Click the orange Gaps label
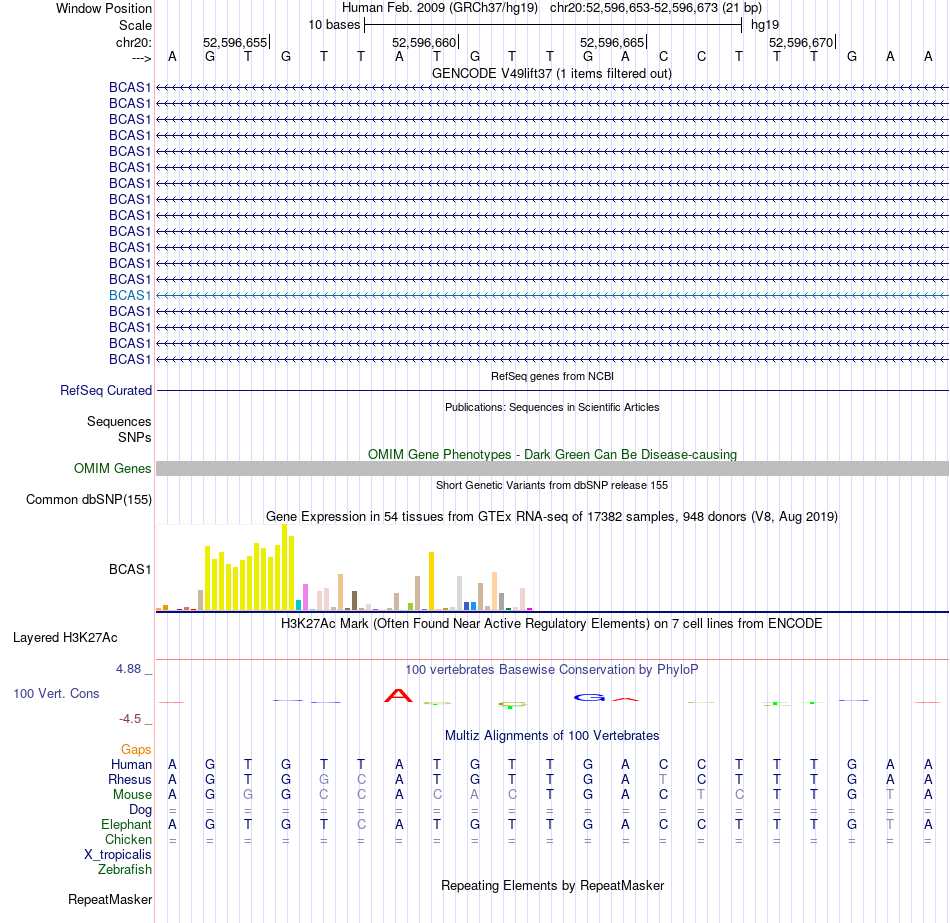Screen dimensions: 950x923 point(136,750)
